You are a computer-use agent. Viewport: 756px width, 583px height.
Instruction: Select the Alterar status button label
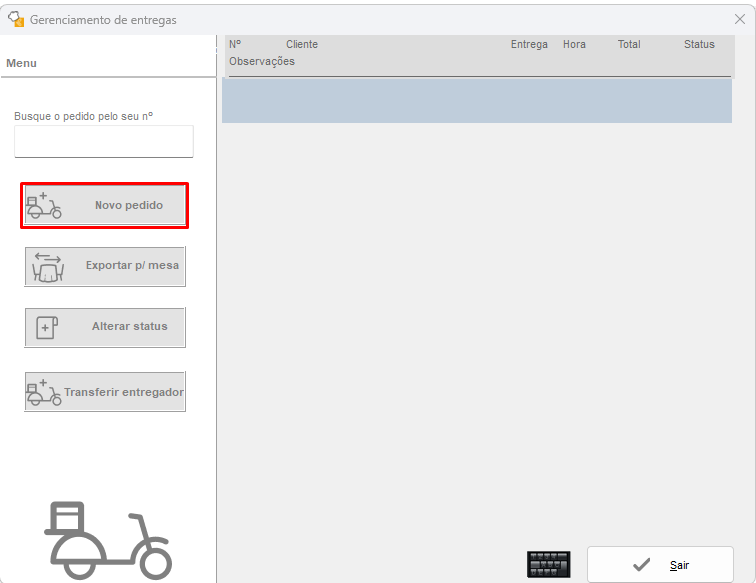coord(129,327)
